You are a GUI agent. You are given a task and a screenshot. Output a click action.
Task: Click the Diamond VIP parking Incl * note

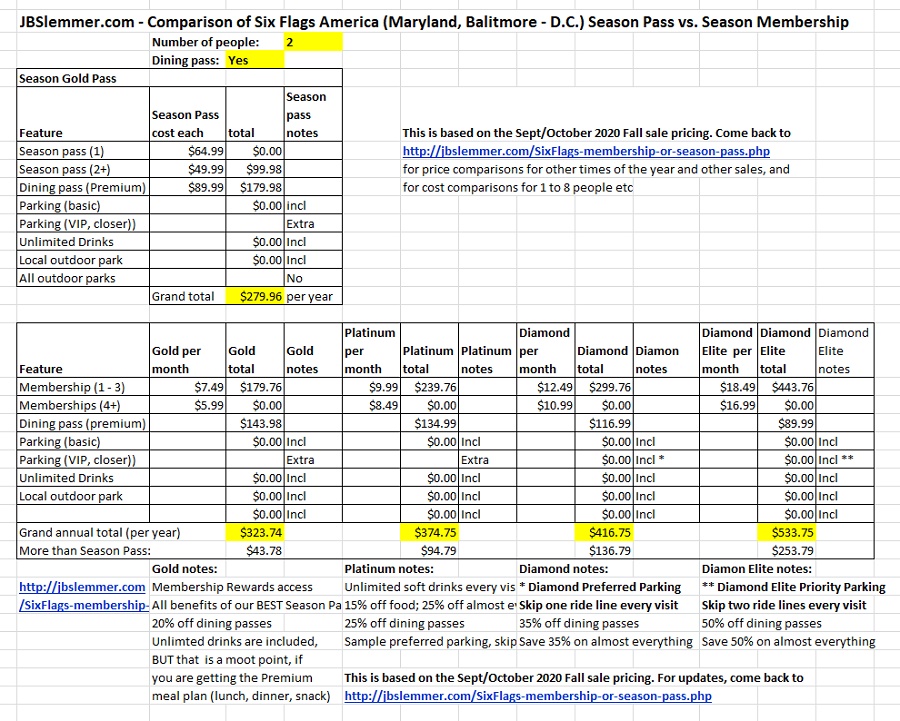coord(666,460)
